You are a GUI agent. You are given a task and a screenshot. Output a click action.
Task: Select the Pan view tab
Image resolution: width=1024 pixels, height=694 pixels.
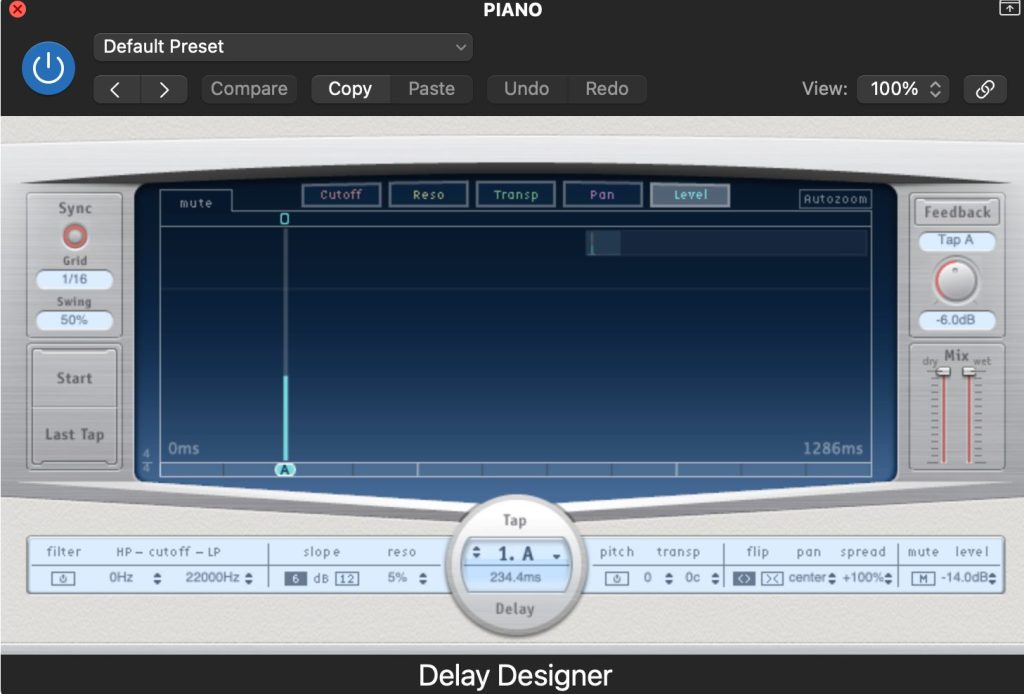coord(602,195)
